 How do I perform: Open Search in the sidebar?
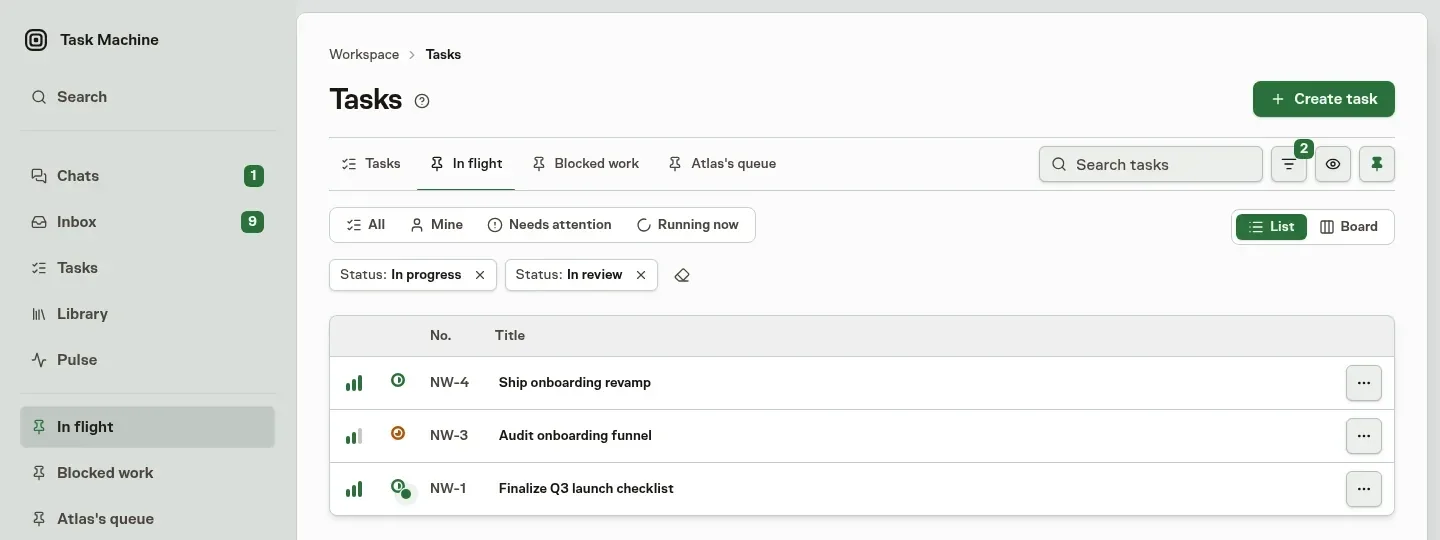coord(148,97)
